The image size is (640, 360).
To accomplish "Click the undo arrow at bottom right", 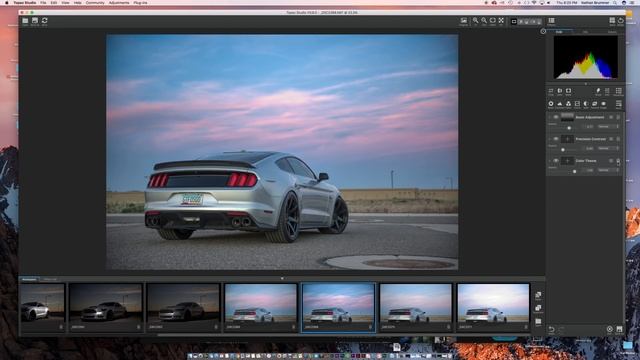I will click(x=551, y=329).
